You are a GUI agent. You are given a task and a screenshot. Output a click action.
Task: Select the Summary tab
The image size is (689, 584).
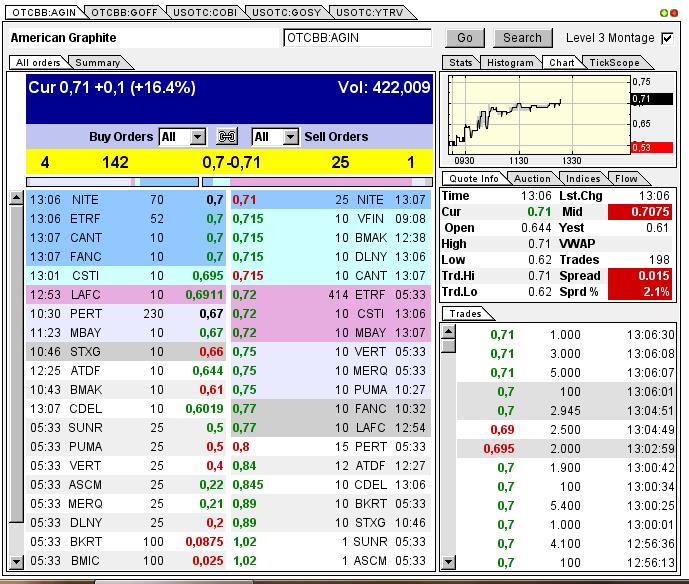click(x=97, y=63)
